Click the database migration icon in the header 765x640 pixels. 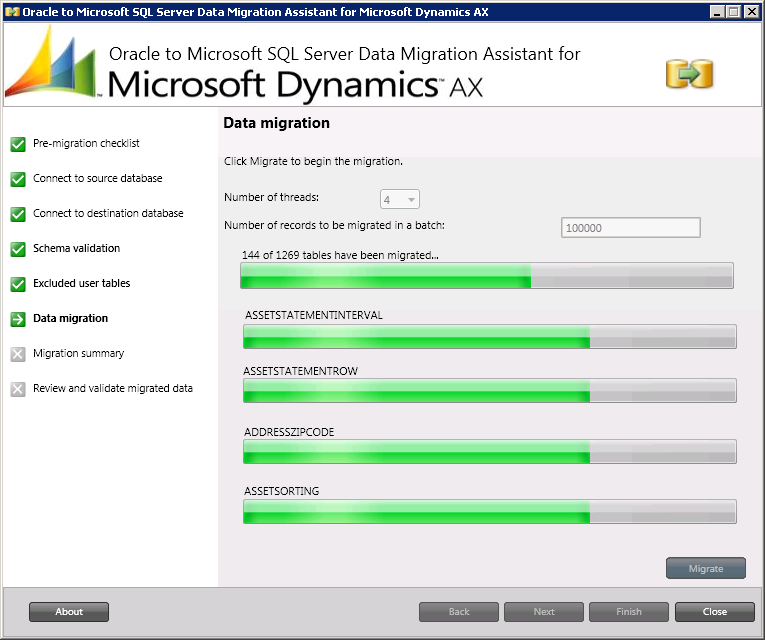pyautogui.click(x=689, y=74)
